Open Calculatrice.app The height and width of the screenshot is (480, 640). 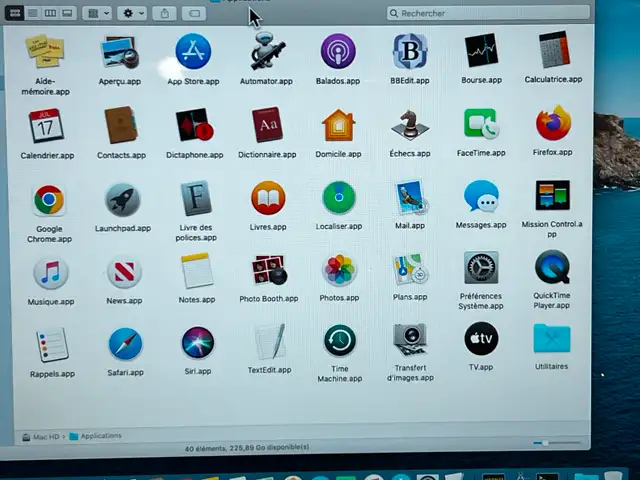pos(553,50)
